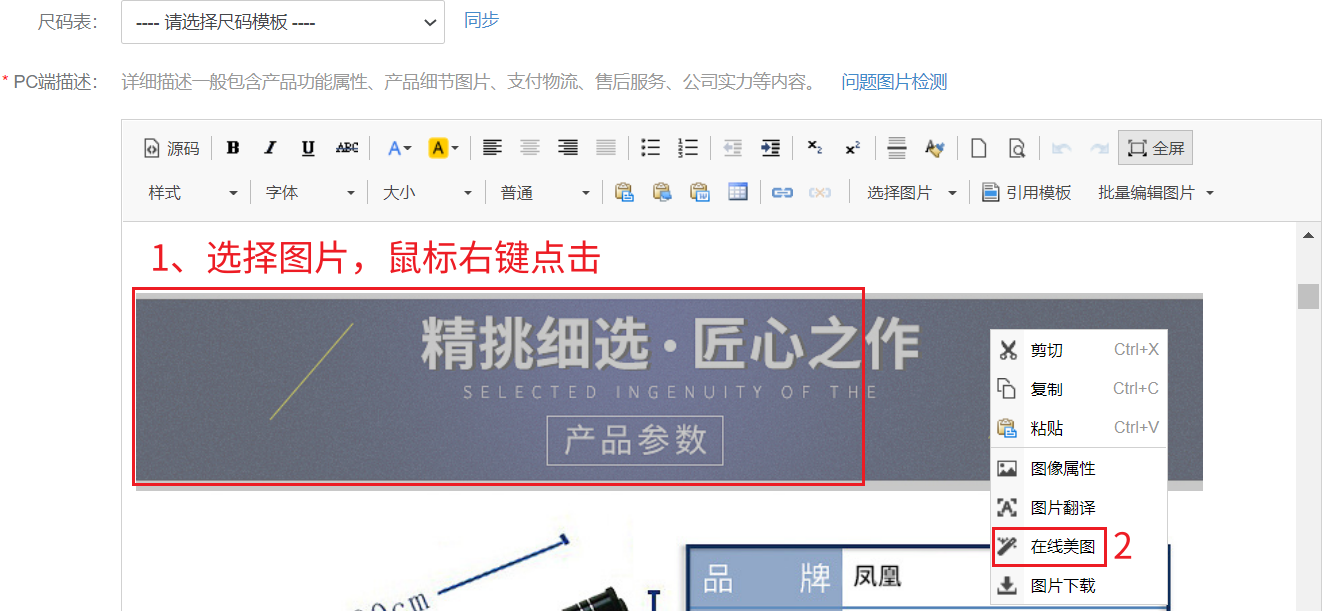Apply subscript formatting

tap(814, 148)
